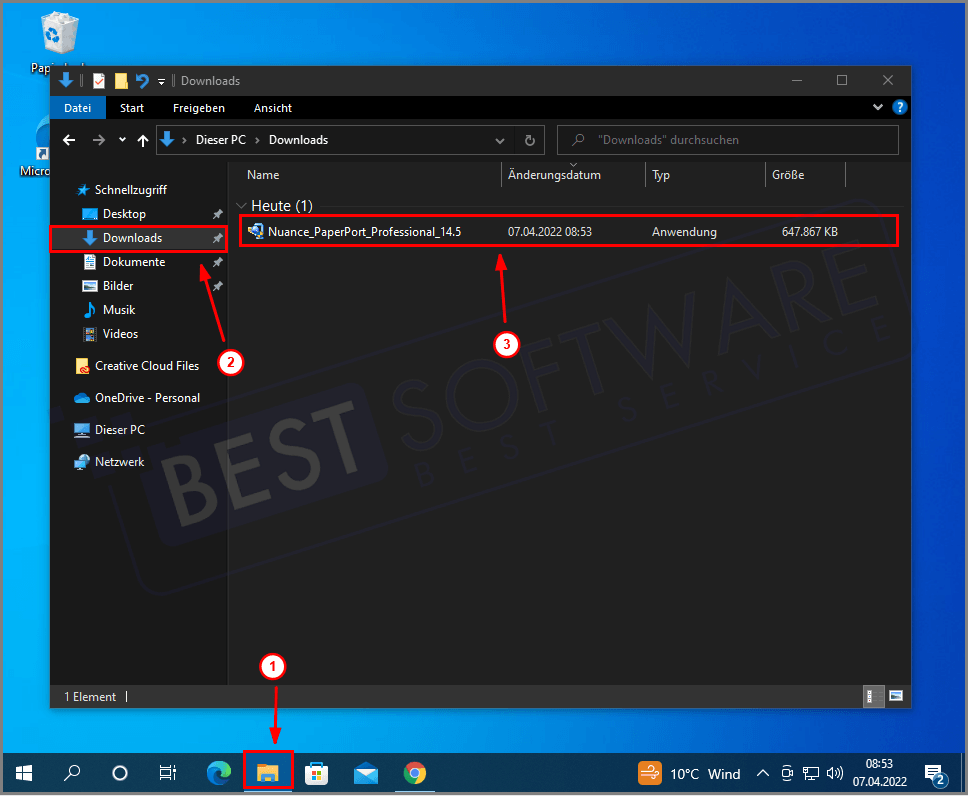This screenshot has width=968, height=796.
Task: Collapse the Heute group chevron
Action: pos(242,206)
